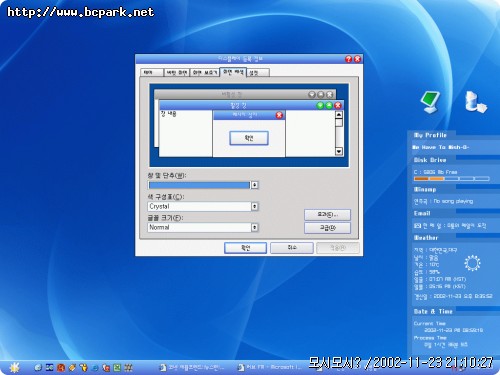Image resolution: width=500 pixels, height=375 pixels.
Task: Click the dark blue quick launch icon next to Internet Explorer
Action: point(50,367)
